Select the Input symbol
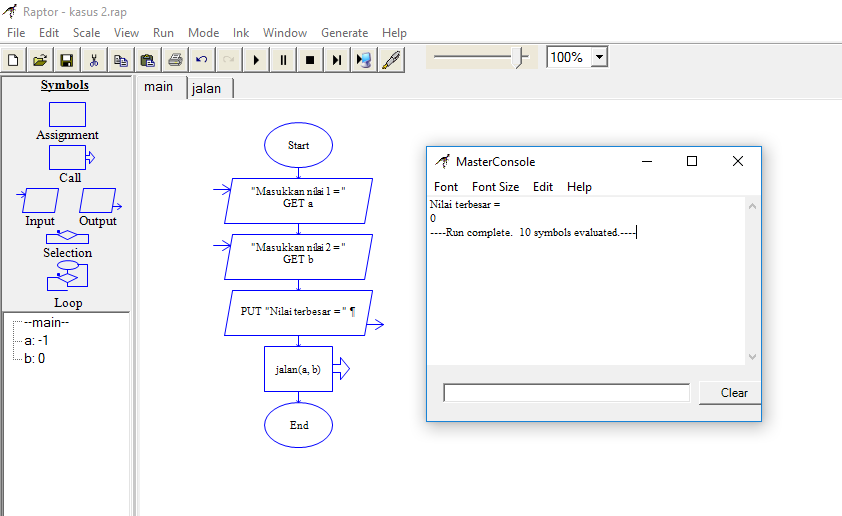Image resolution: width=842 pixels, height=516 pixels. click(x=39, y=200)
